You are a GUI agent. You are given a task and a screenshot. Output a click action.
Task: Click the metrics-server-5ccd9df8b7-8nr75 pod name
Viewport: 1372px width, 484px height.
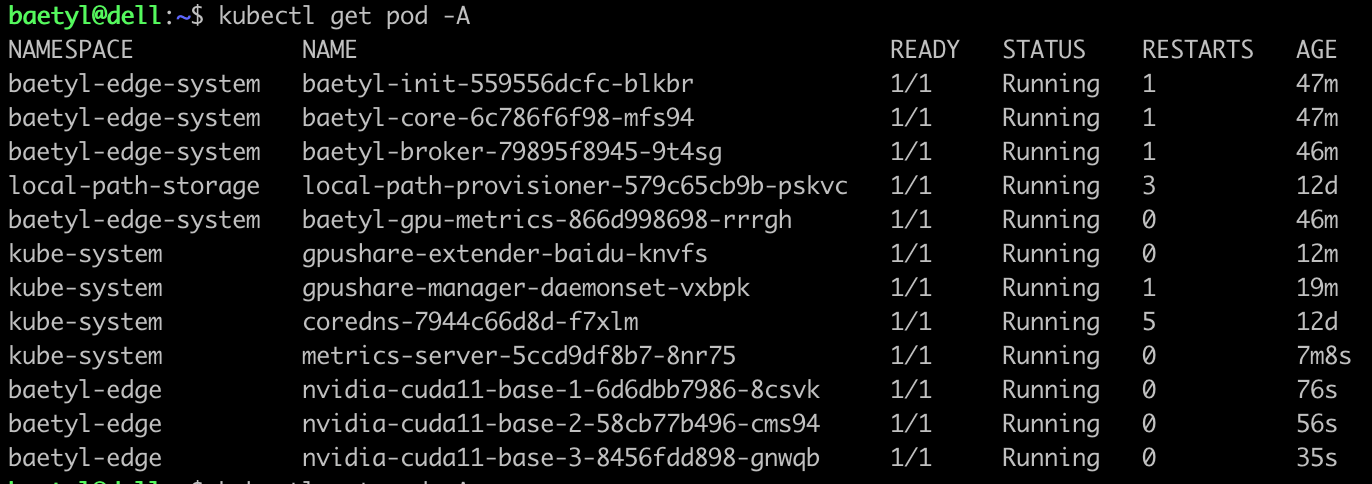click(x=519, y=356)
